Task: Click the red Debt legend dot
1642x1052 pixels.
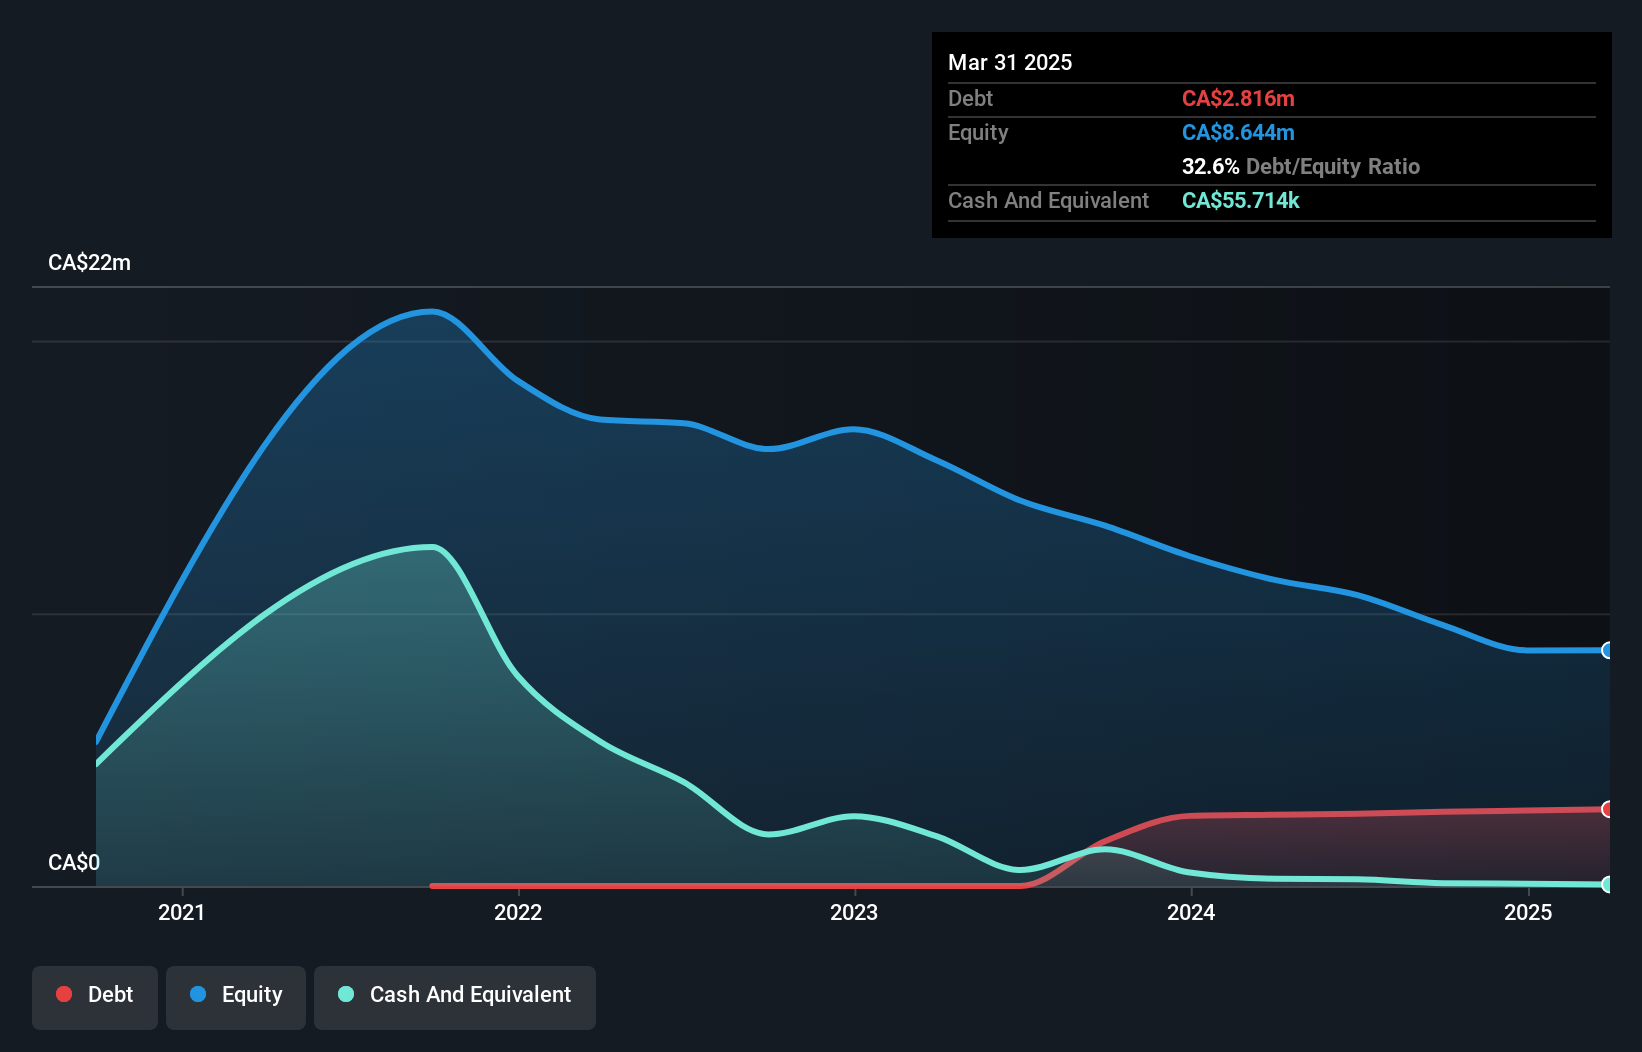Action: point(64,994)
